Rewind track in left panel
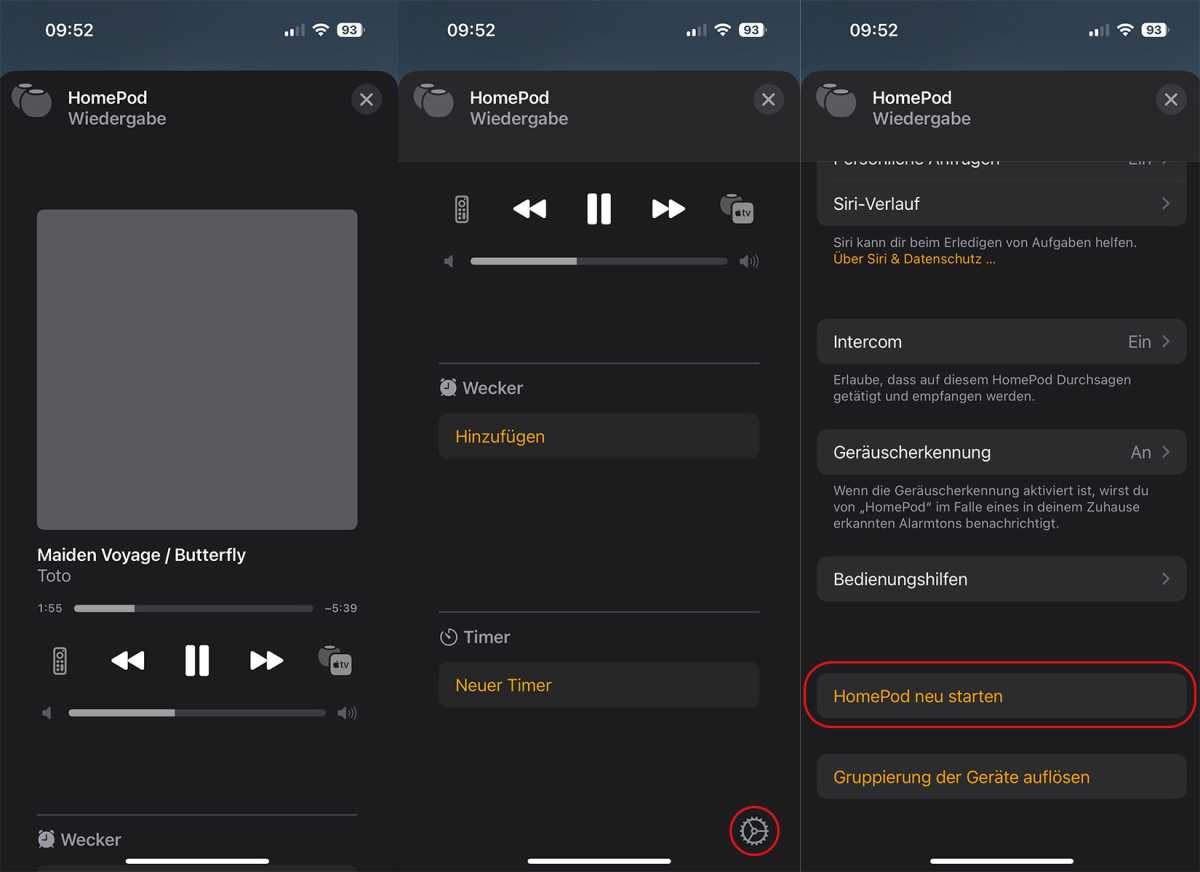The image size is (1200, 872). (128, 660)
